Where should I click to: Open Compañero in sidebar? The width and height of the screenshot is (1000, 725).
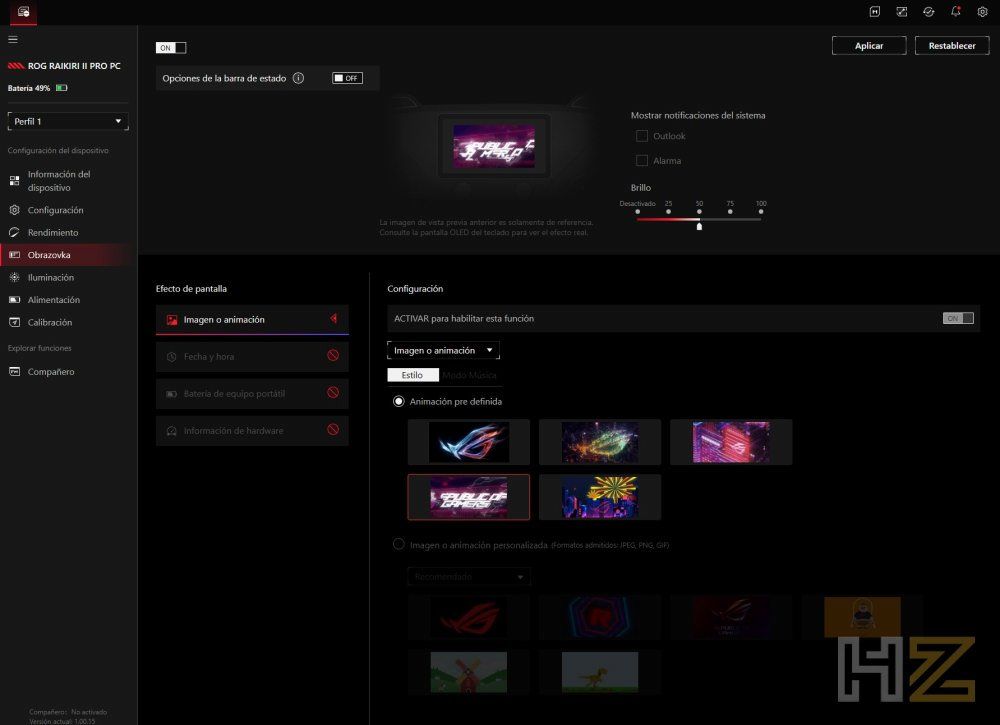68,371
